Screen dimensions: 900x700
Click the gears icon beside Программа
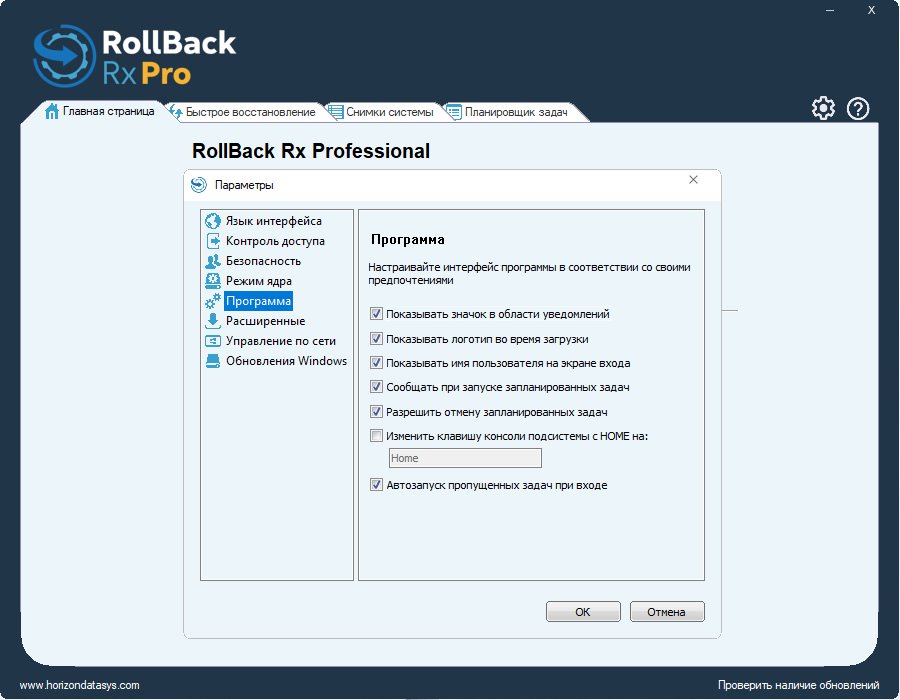click(x=213, y=301)
